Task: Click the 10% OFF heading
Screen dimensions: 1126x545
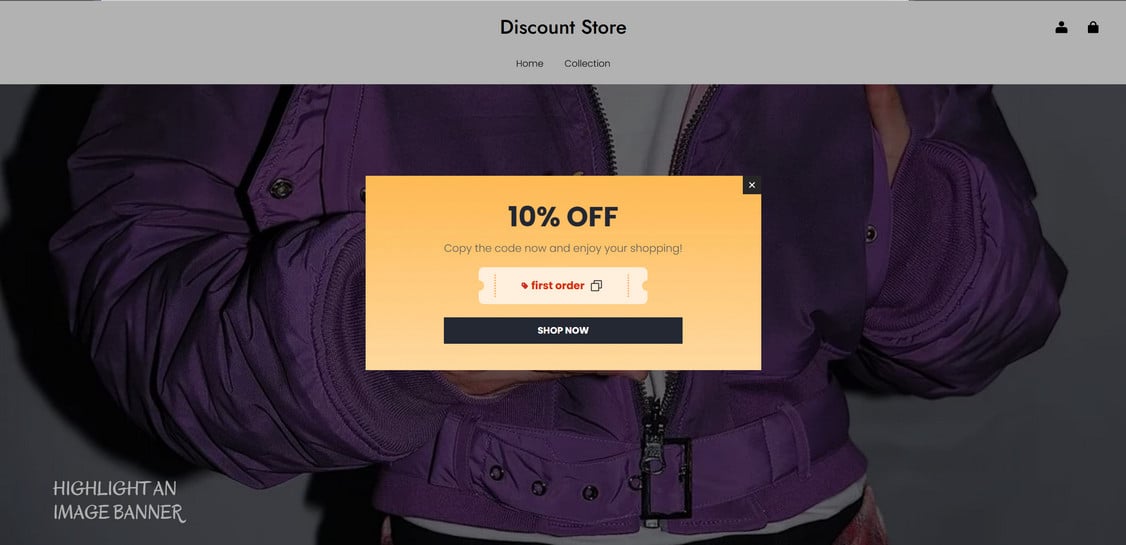Action: [563, 217]
